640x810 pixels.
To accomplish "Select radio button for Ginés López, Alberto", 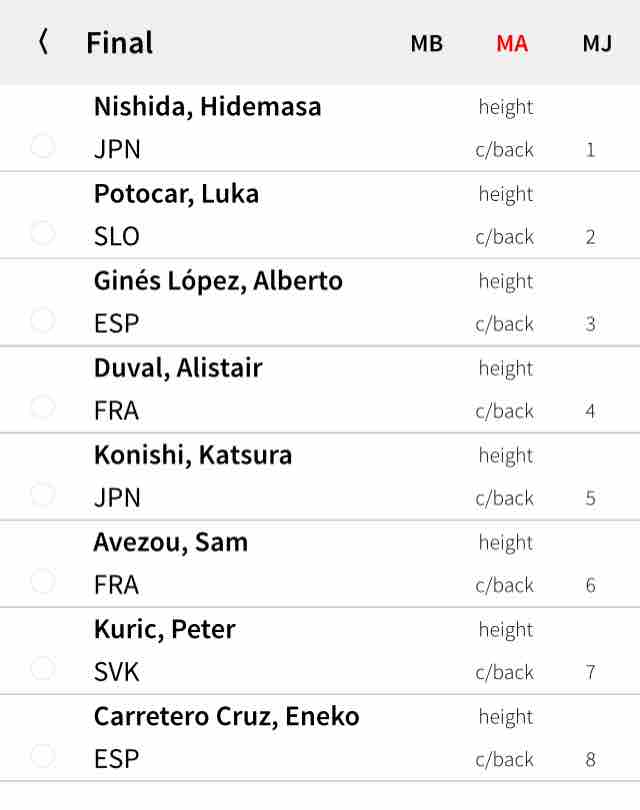I will click(x=43, y=320).
